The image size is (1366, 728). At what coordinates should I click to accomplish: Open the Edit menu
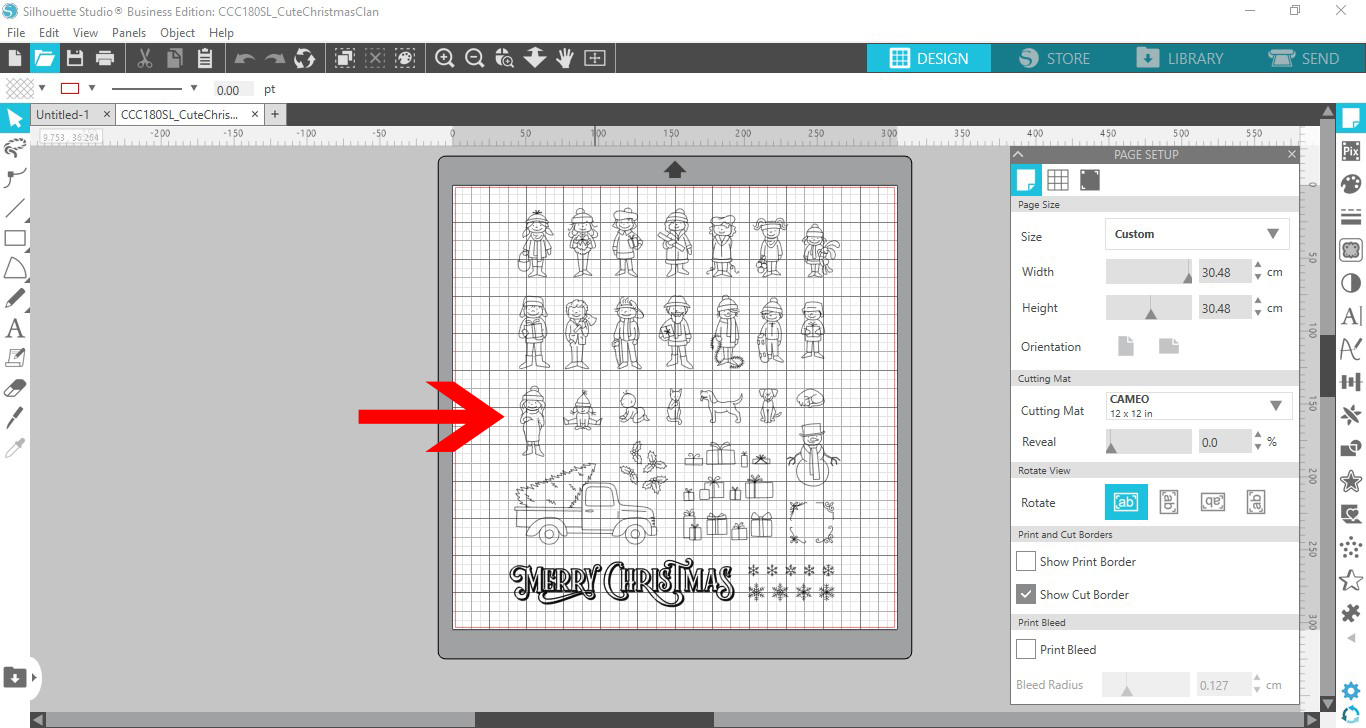point(49,32)
